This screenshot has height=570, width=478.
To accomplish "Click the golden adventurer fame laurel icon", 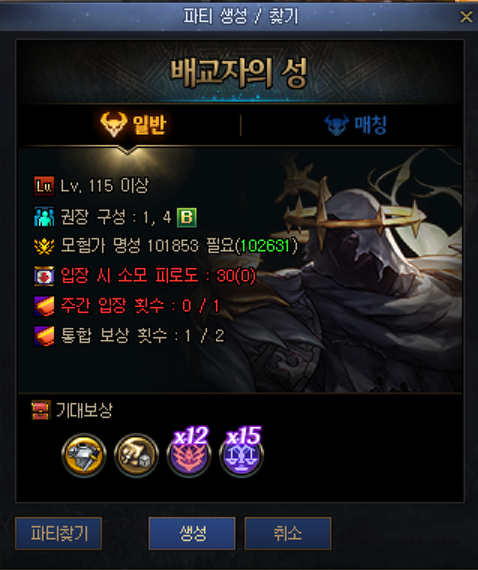I will 44,246.
